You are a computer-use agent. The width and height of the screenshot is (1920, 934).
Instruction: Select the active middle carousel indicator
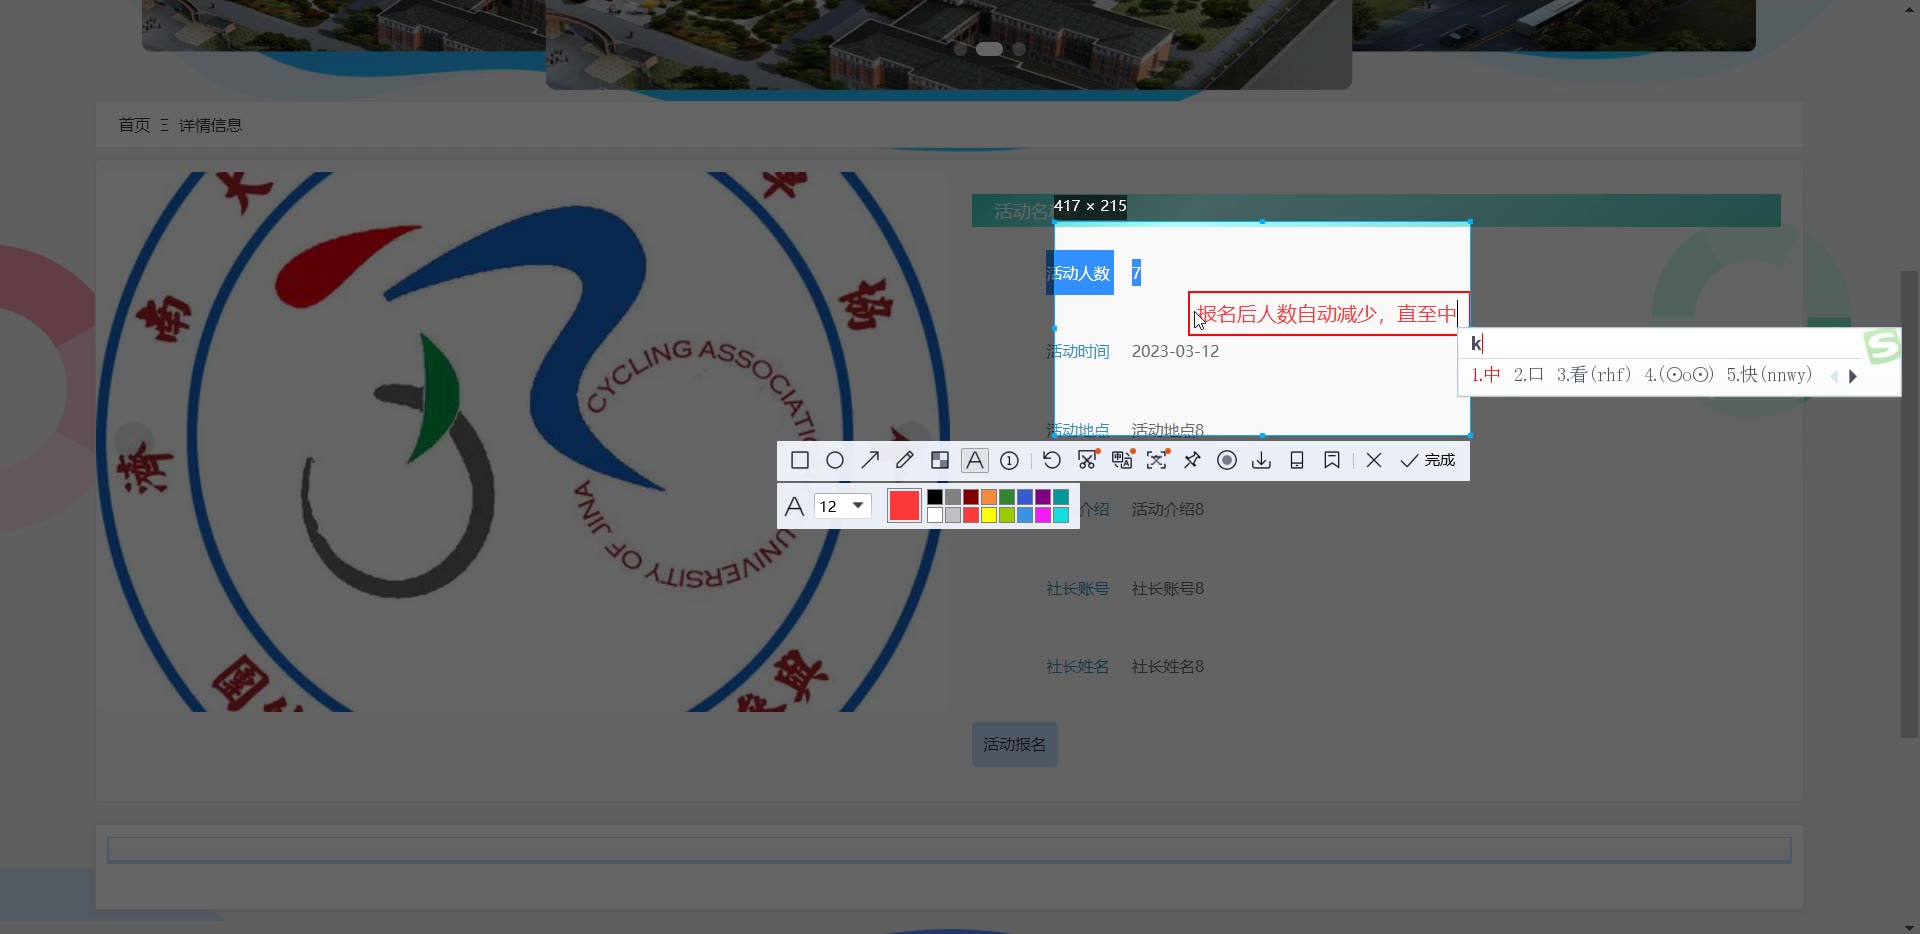pyautogui.click(x=989, y=49)
